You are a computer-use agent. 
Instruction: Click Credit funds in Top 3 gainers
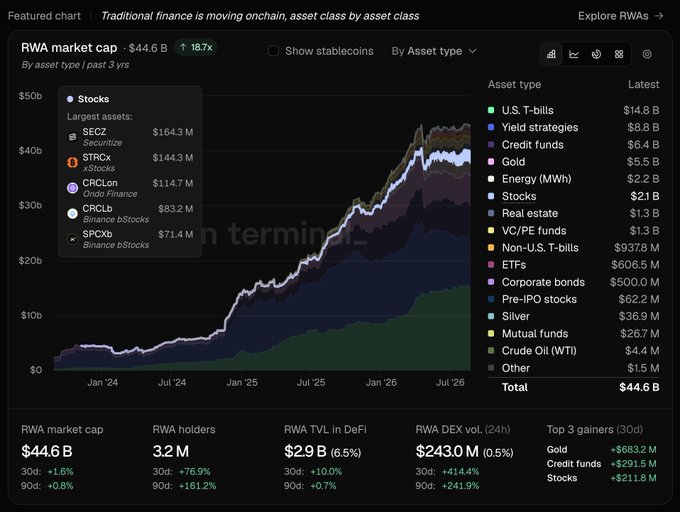point(574,464)
